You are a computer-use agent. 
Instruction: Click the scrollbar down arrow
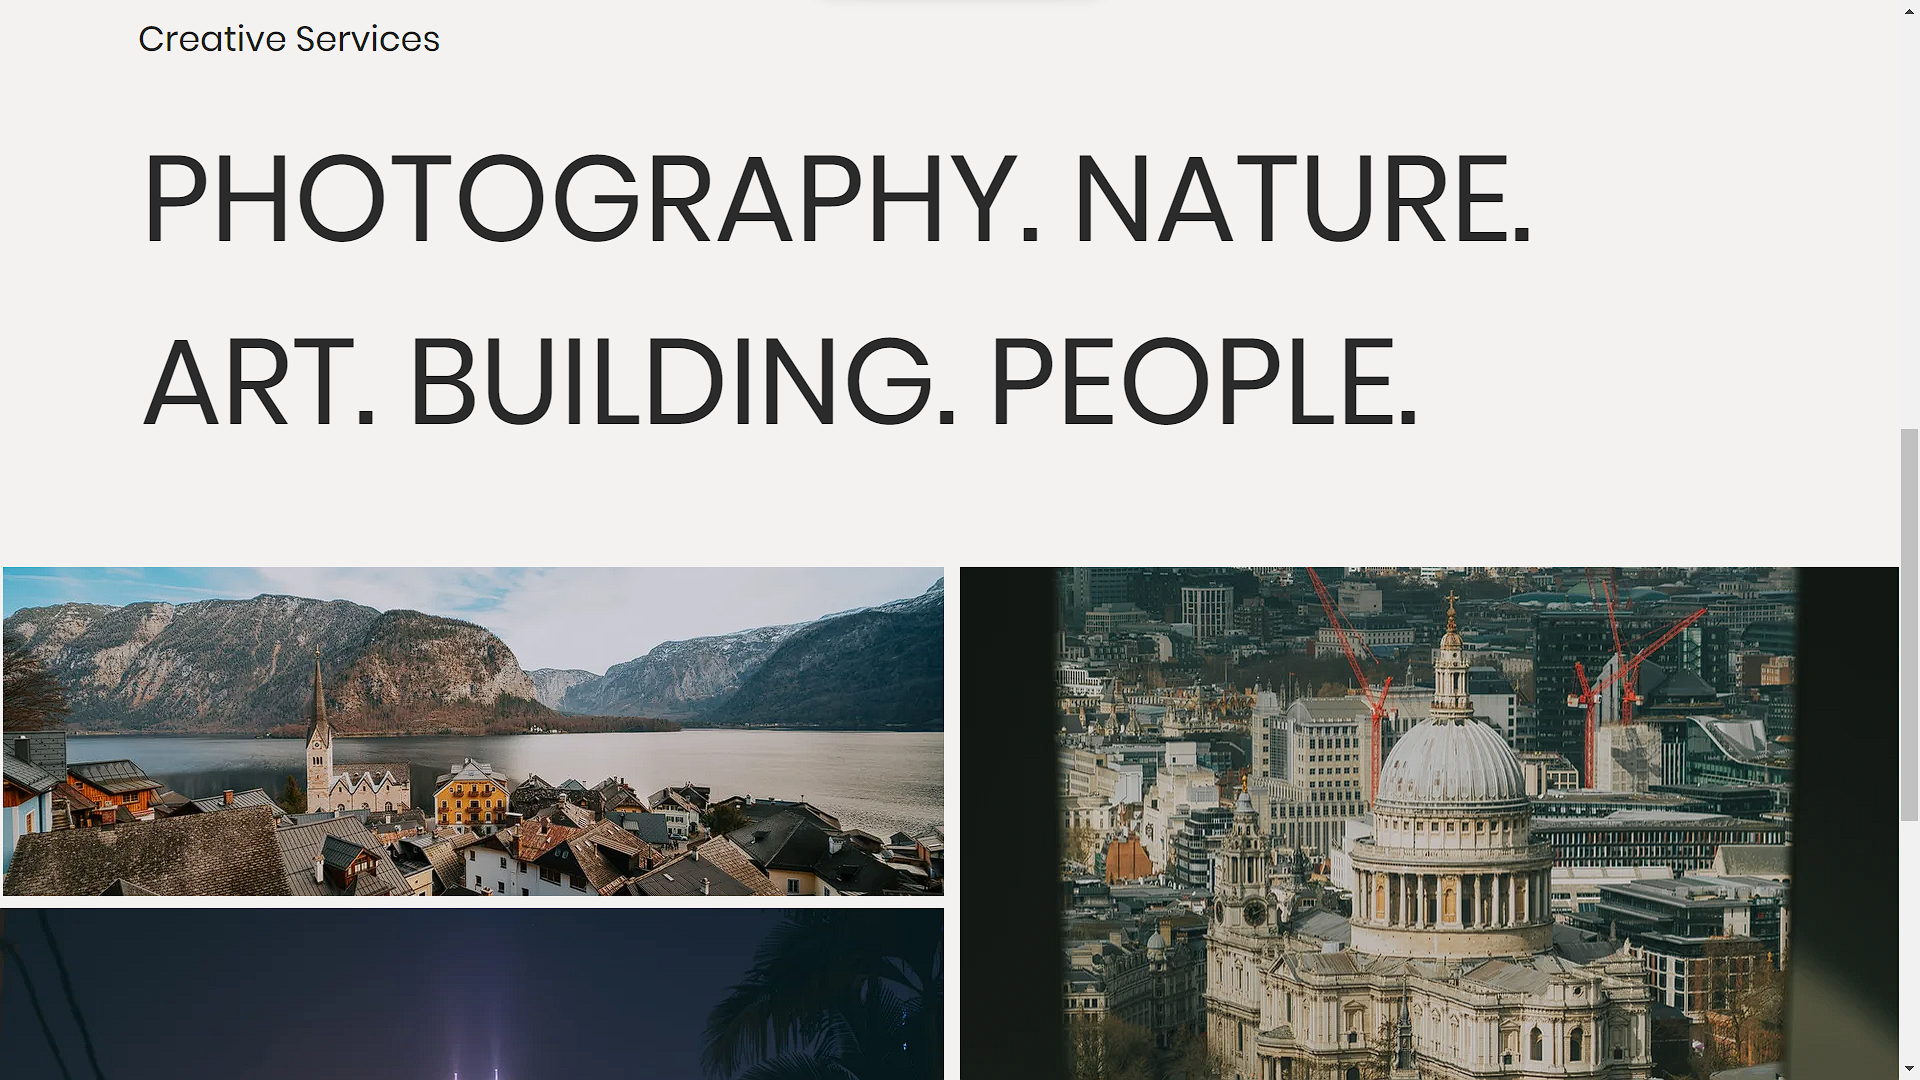pos(1909,1070)
